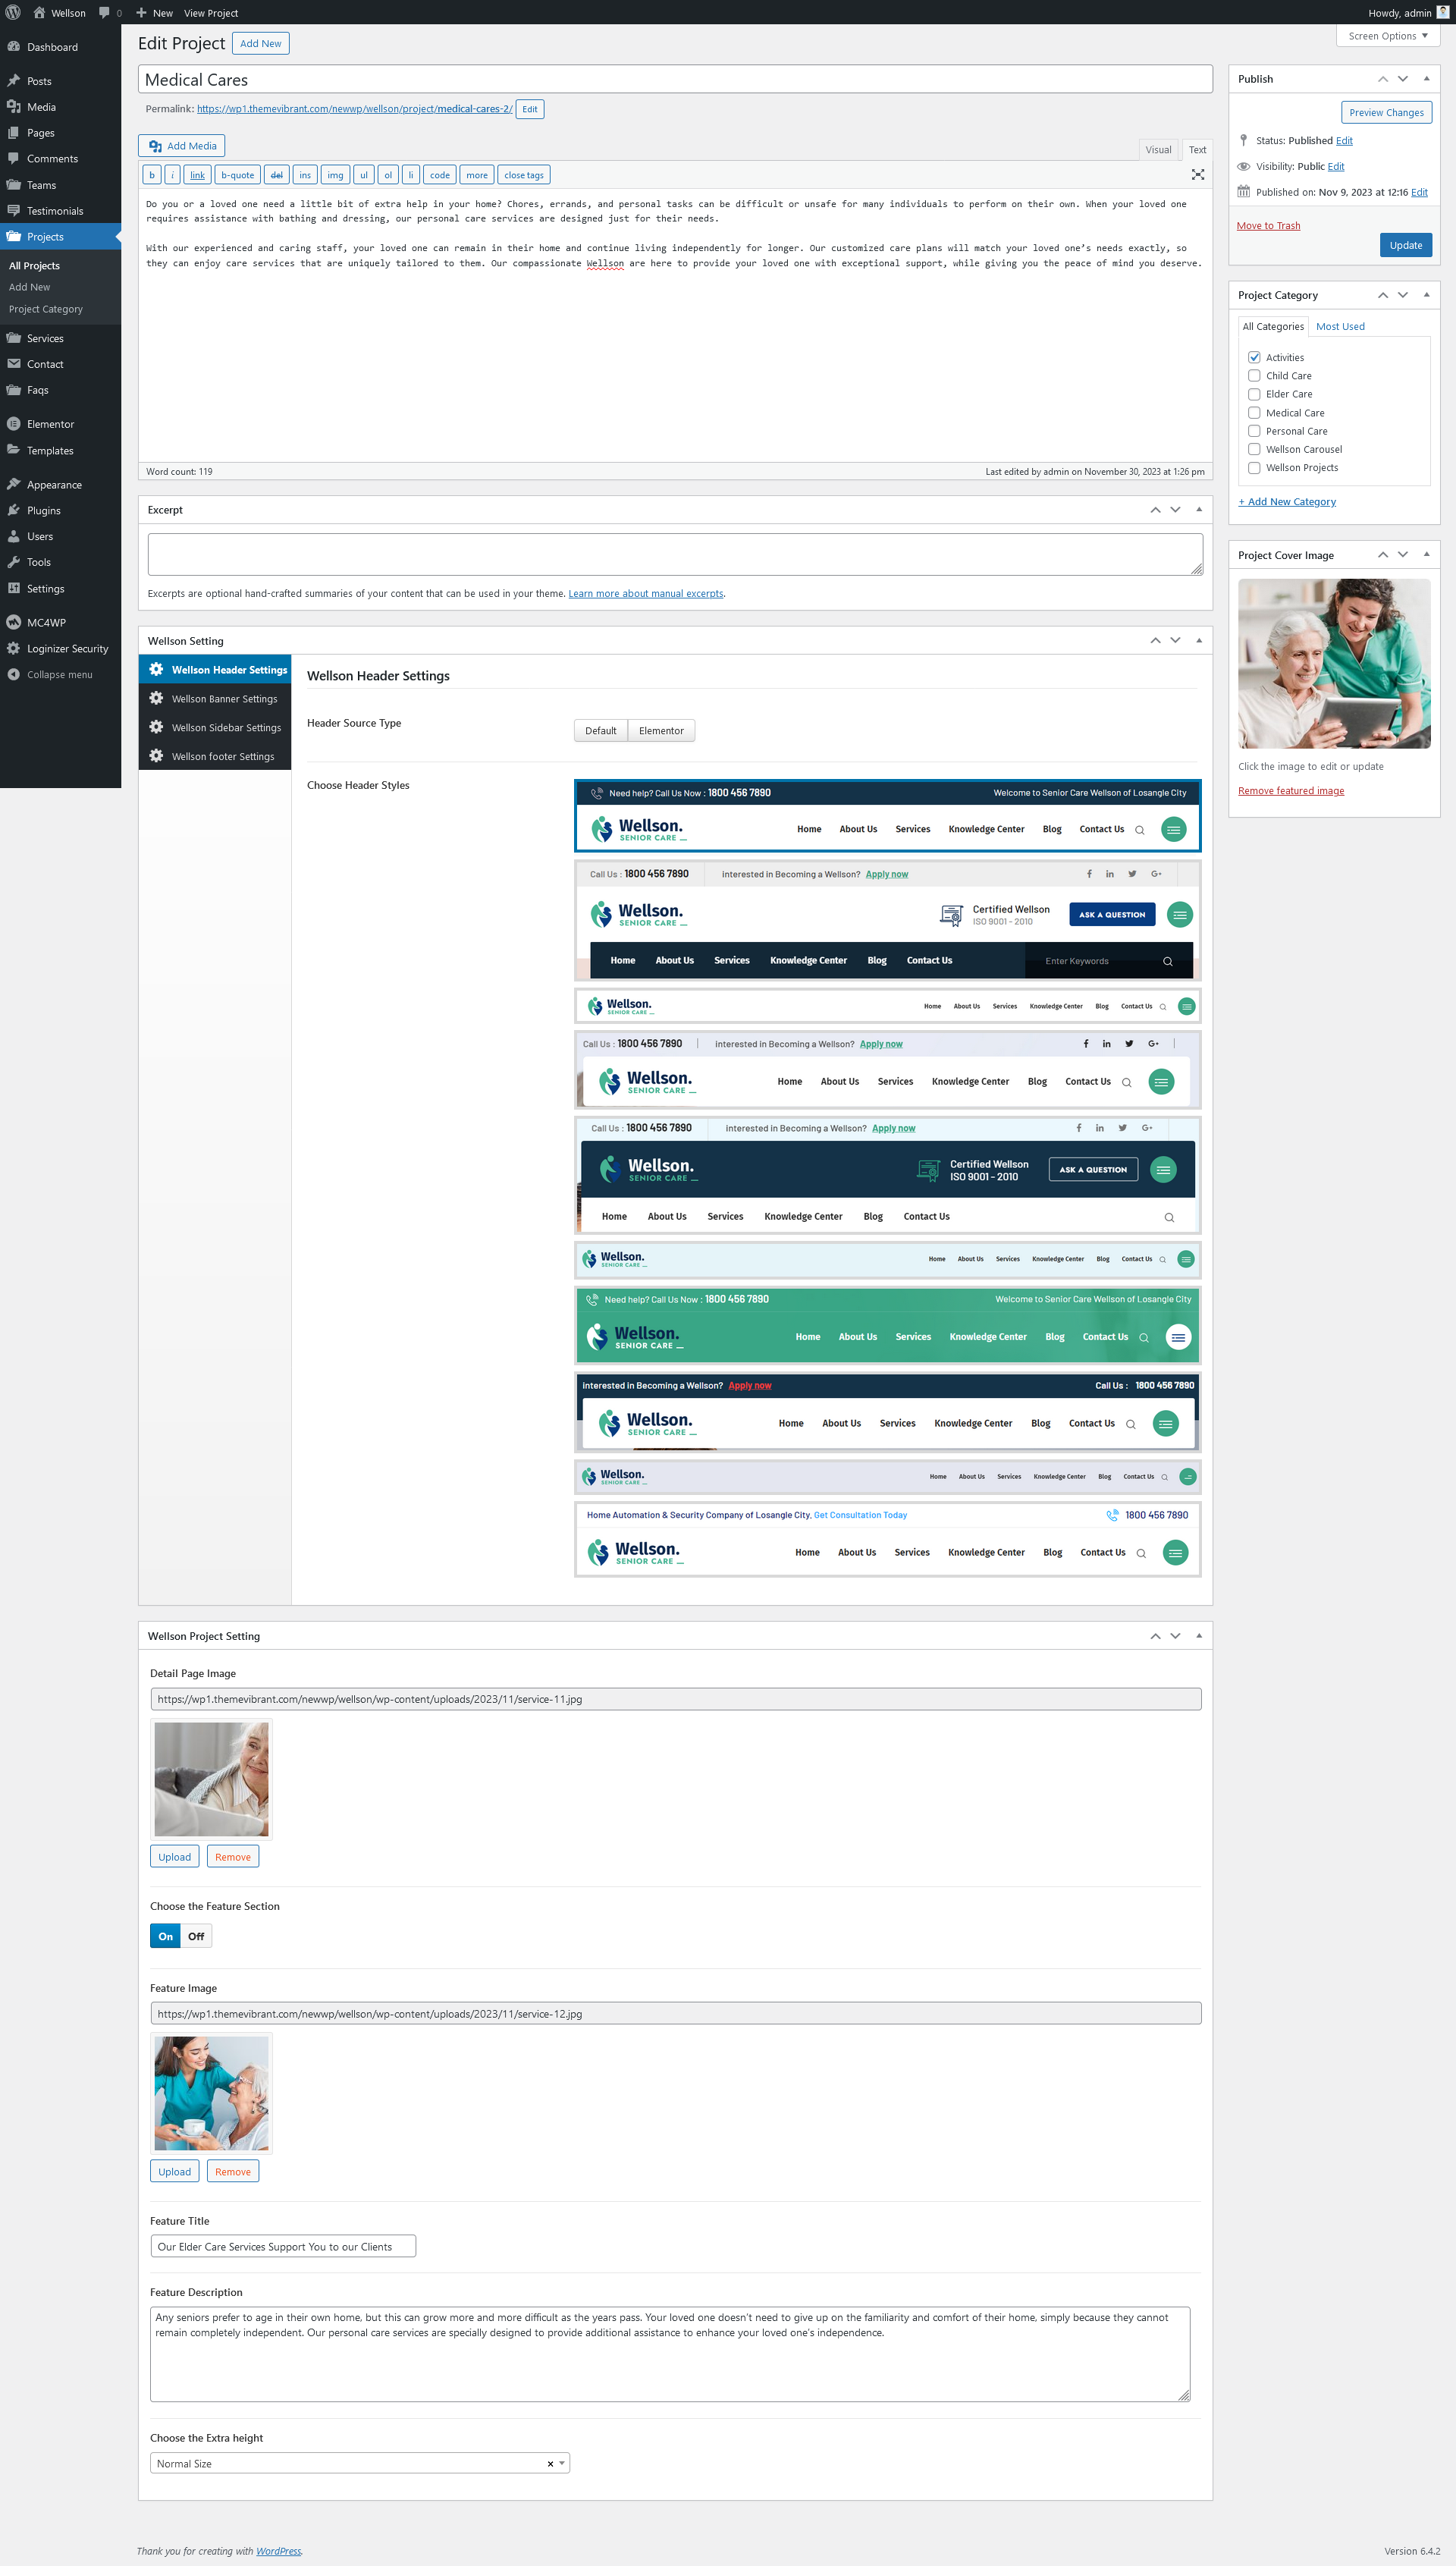This screenshot has width=1456, height=2566.
Task: Click the Elementor sidebar icon
Action: tap(13, 424)
